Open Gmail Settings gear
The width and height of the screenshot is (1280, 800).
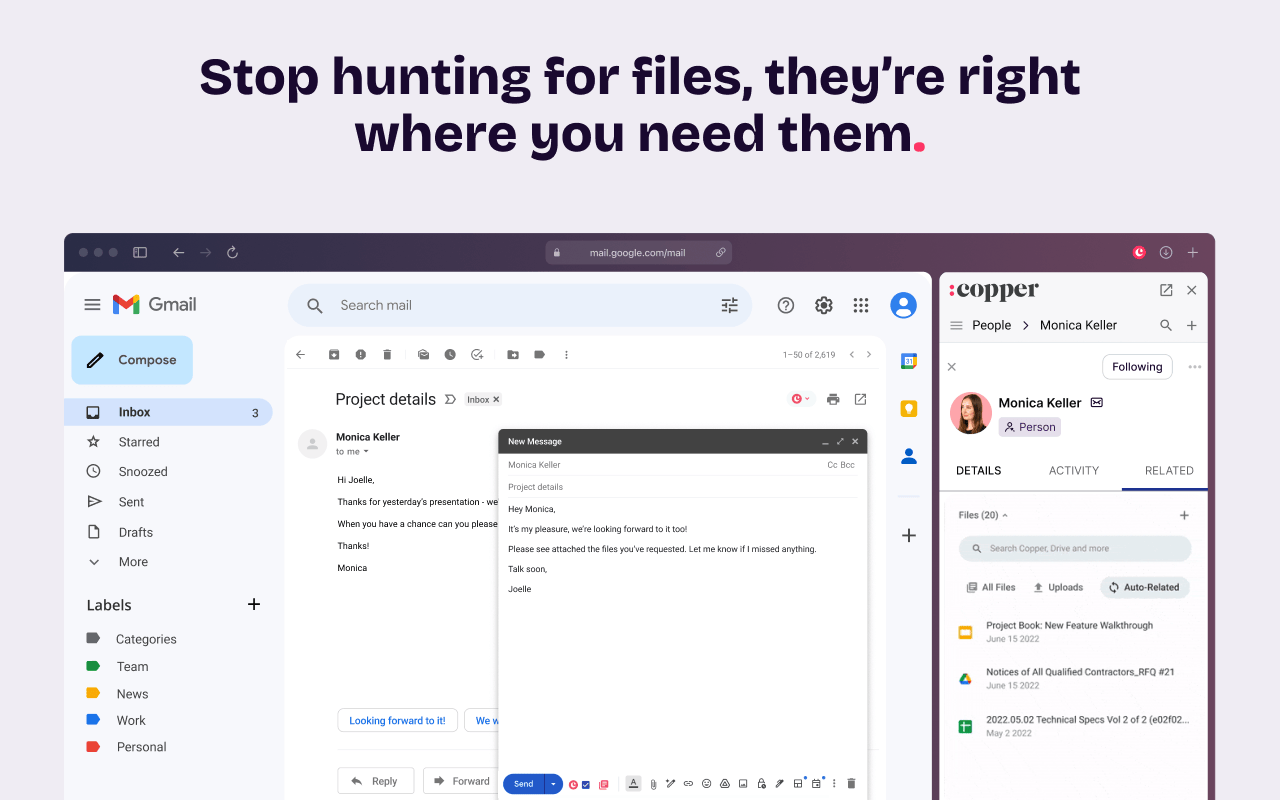point(824,305)
